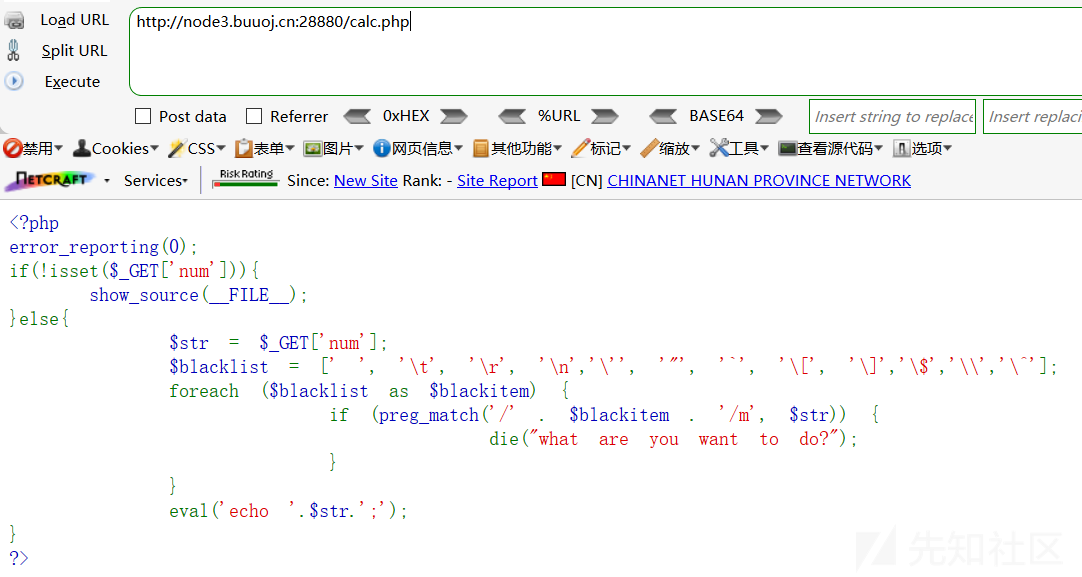Click the %URL encoding label
This screenshot has width=1082, height=577.
(559, 116)
